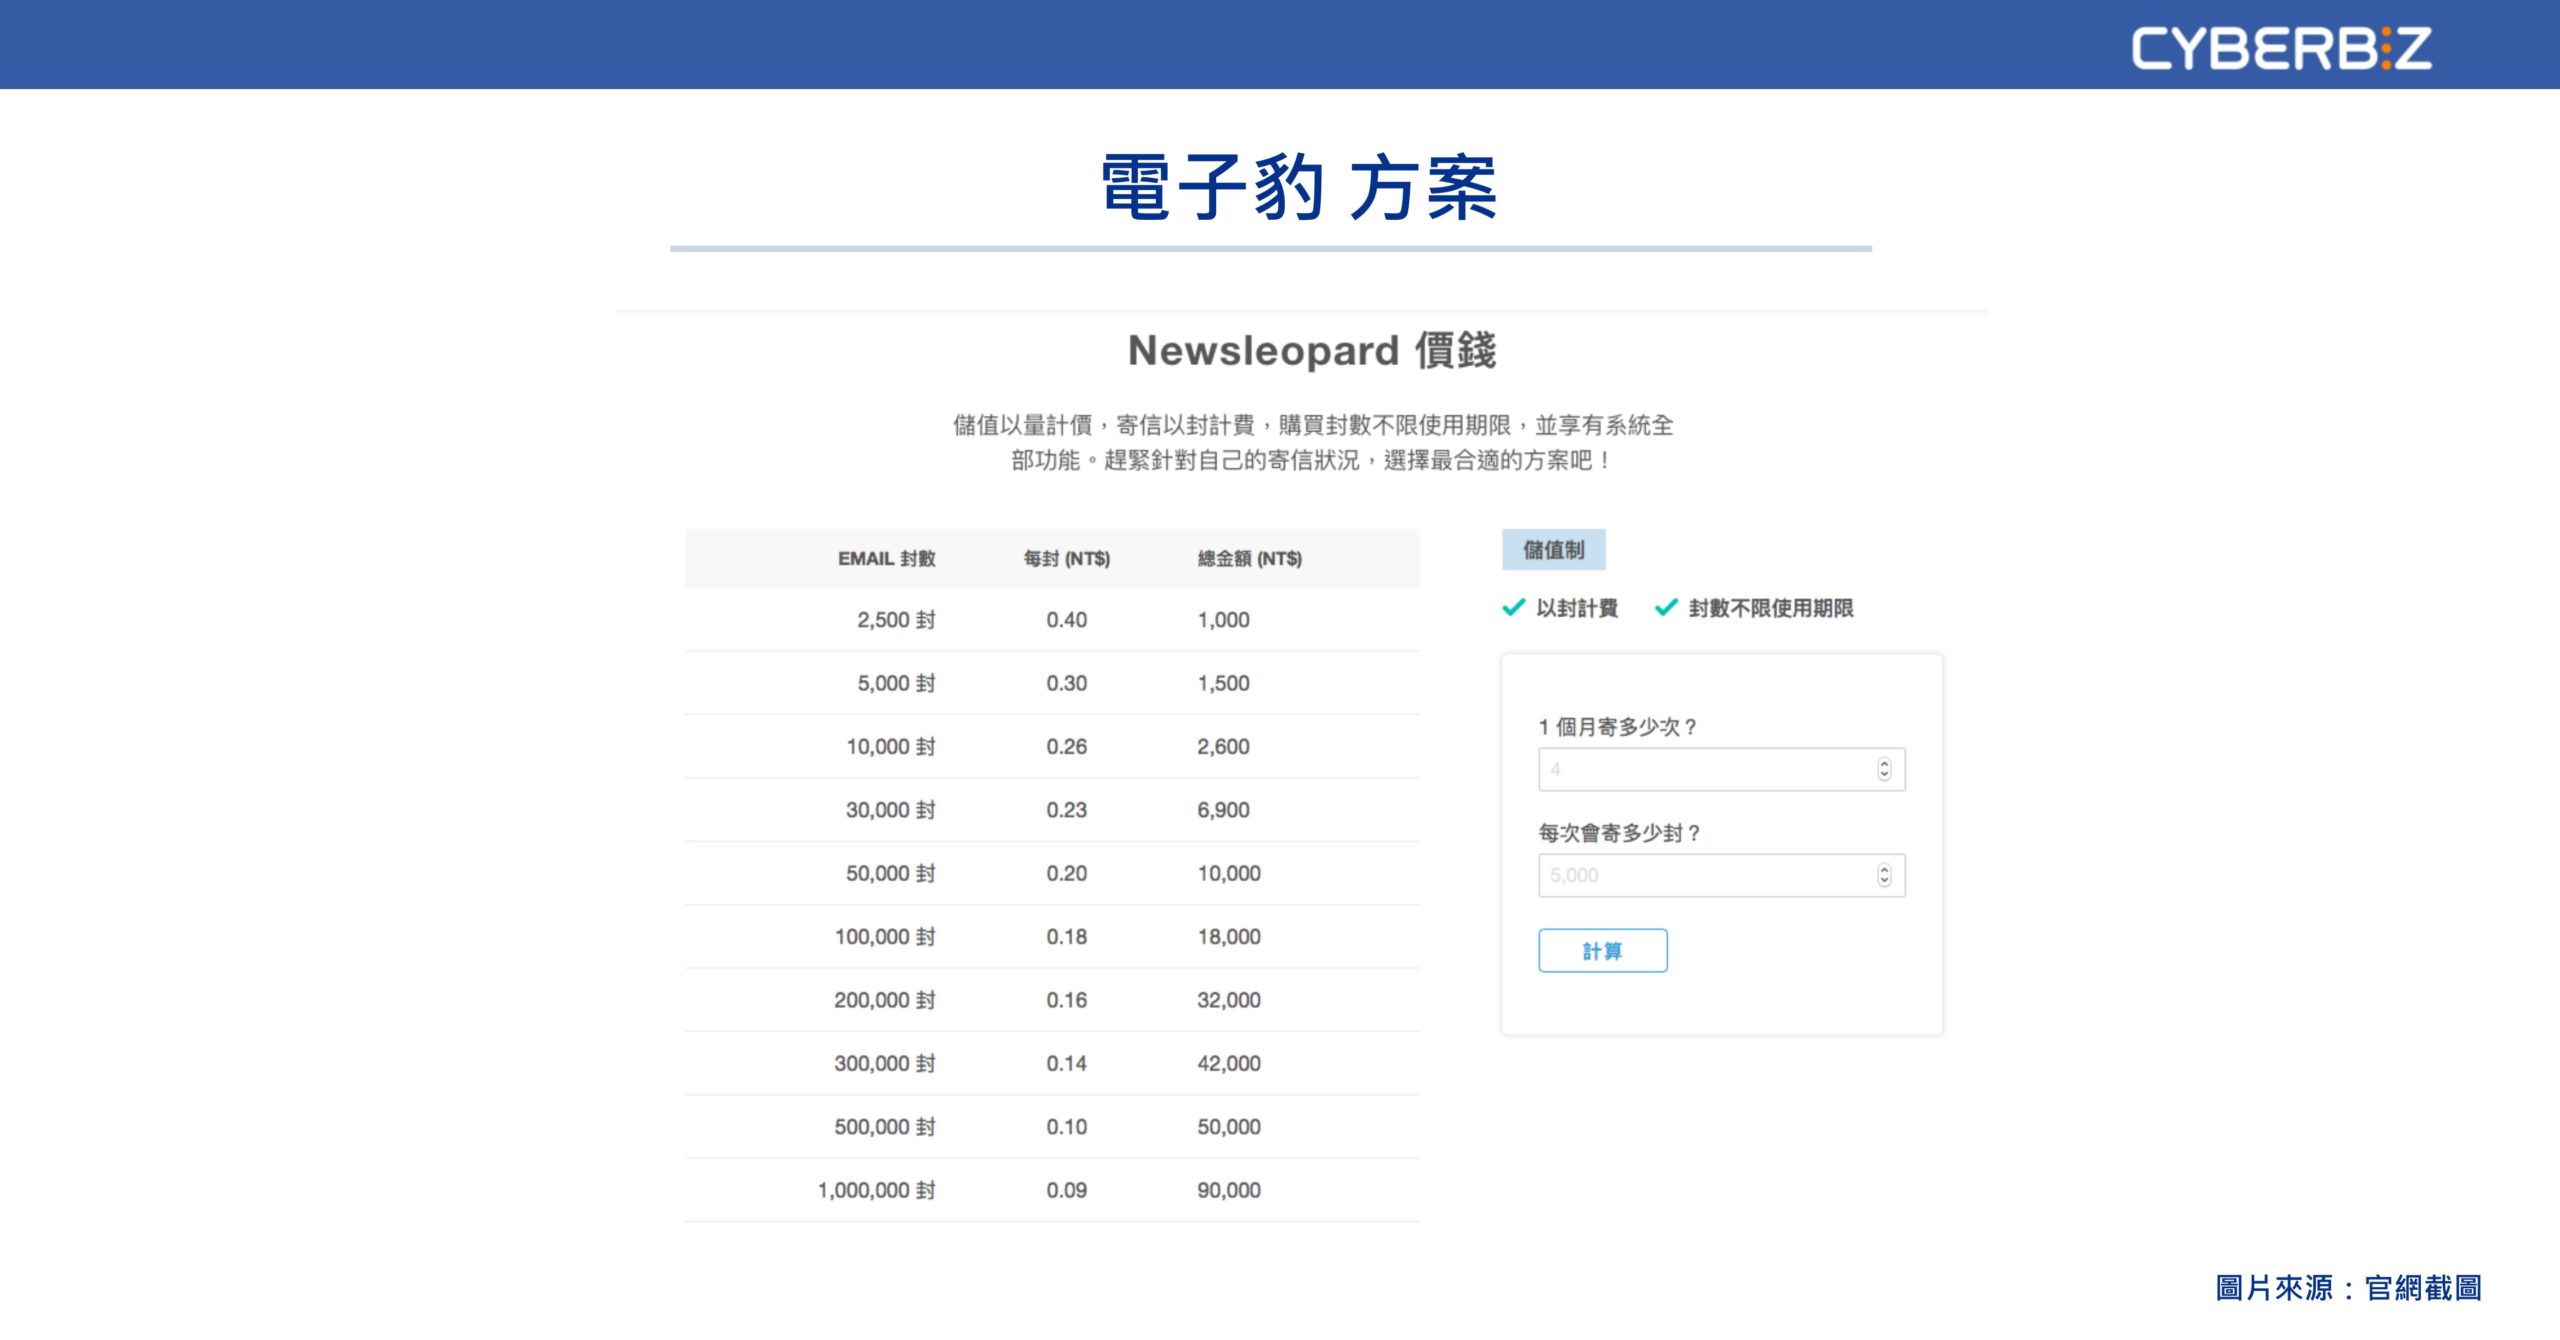Select the 10,000 封 table cell
The image size is (2560, 1340).
pyautogui.click(x=890, y=746)
